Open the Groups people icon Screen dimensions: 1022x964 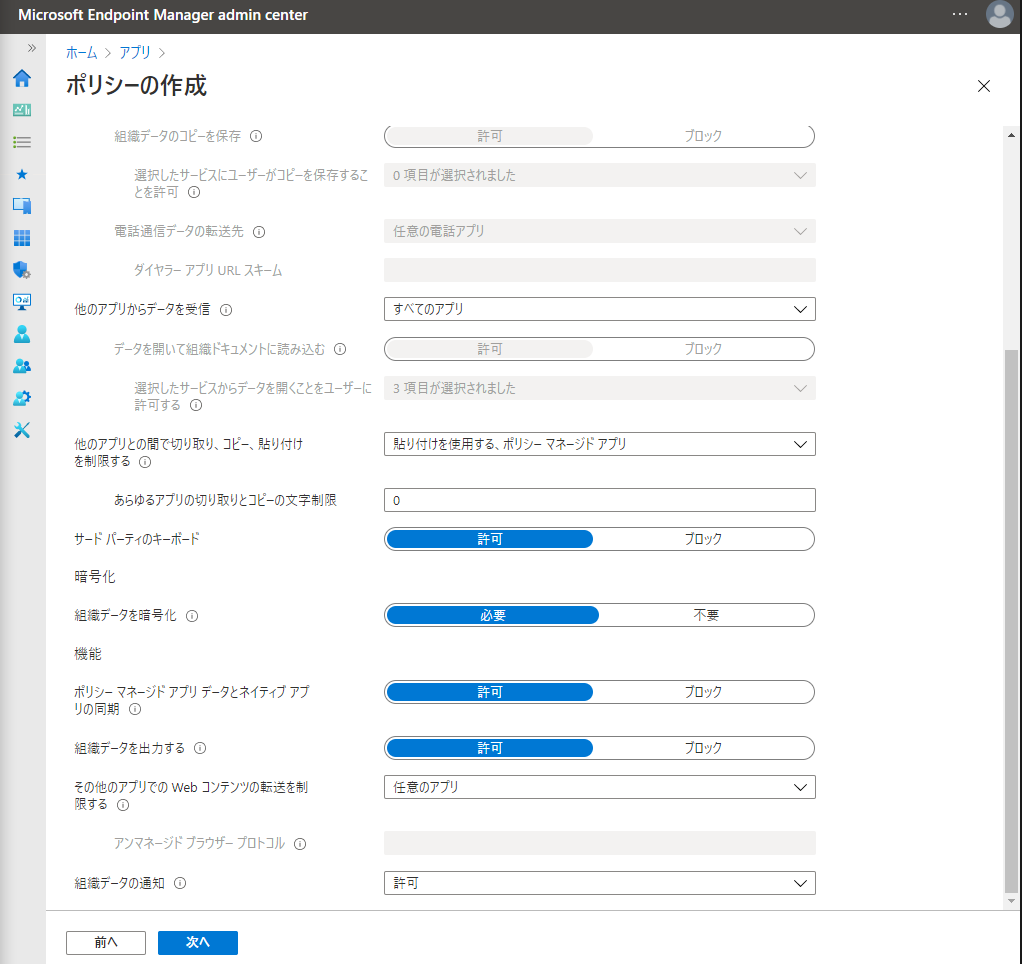tap(22, 366)
